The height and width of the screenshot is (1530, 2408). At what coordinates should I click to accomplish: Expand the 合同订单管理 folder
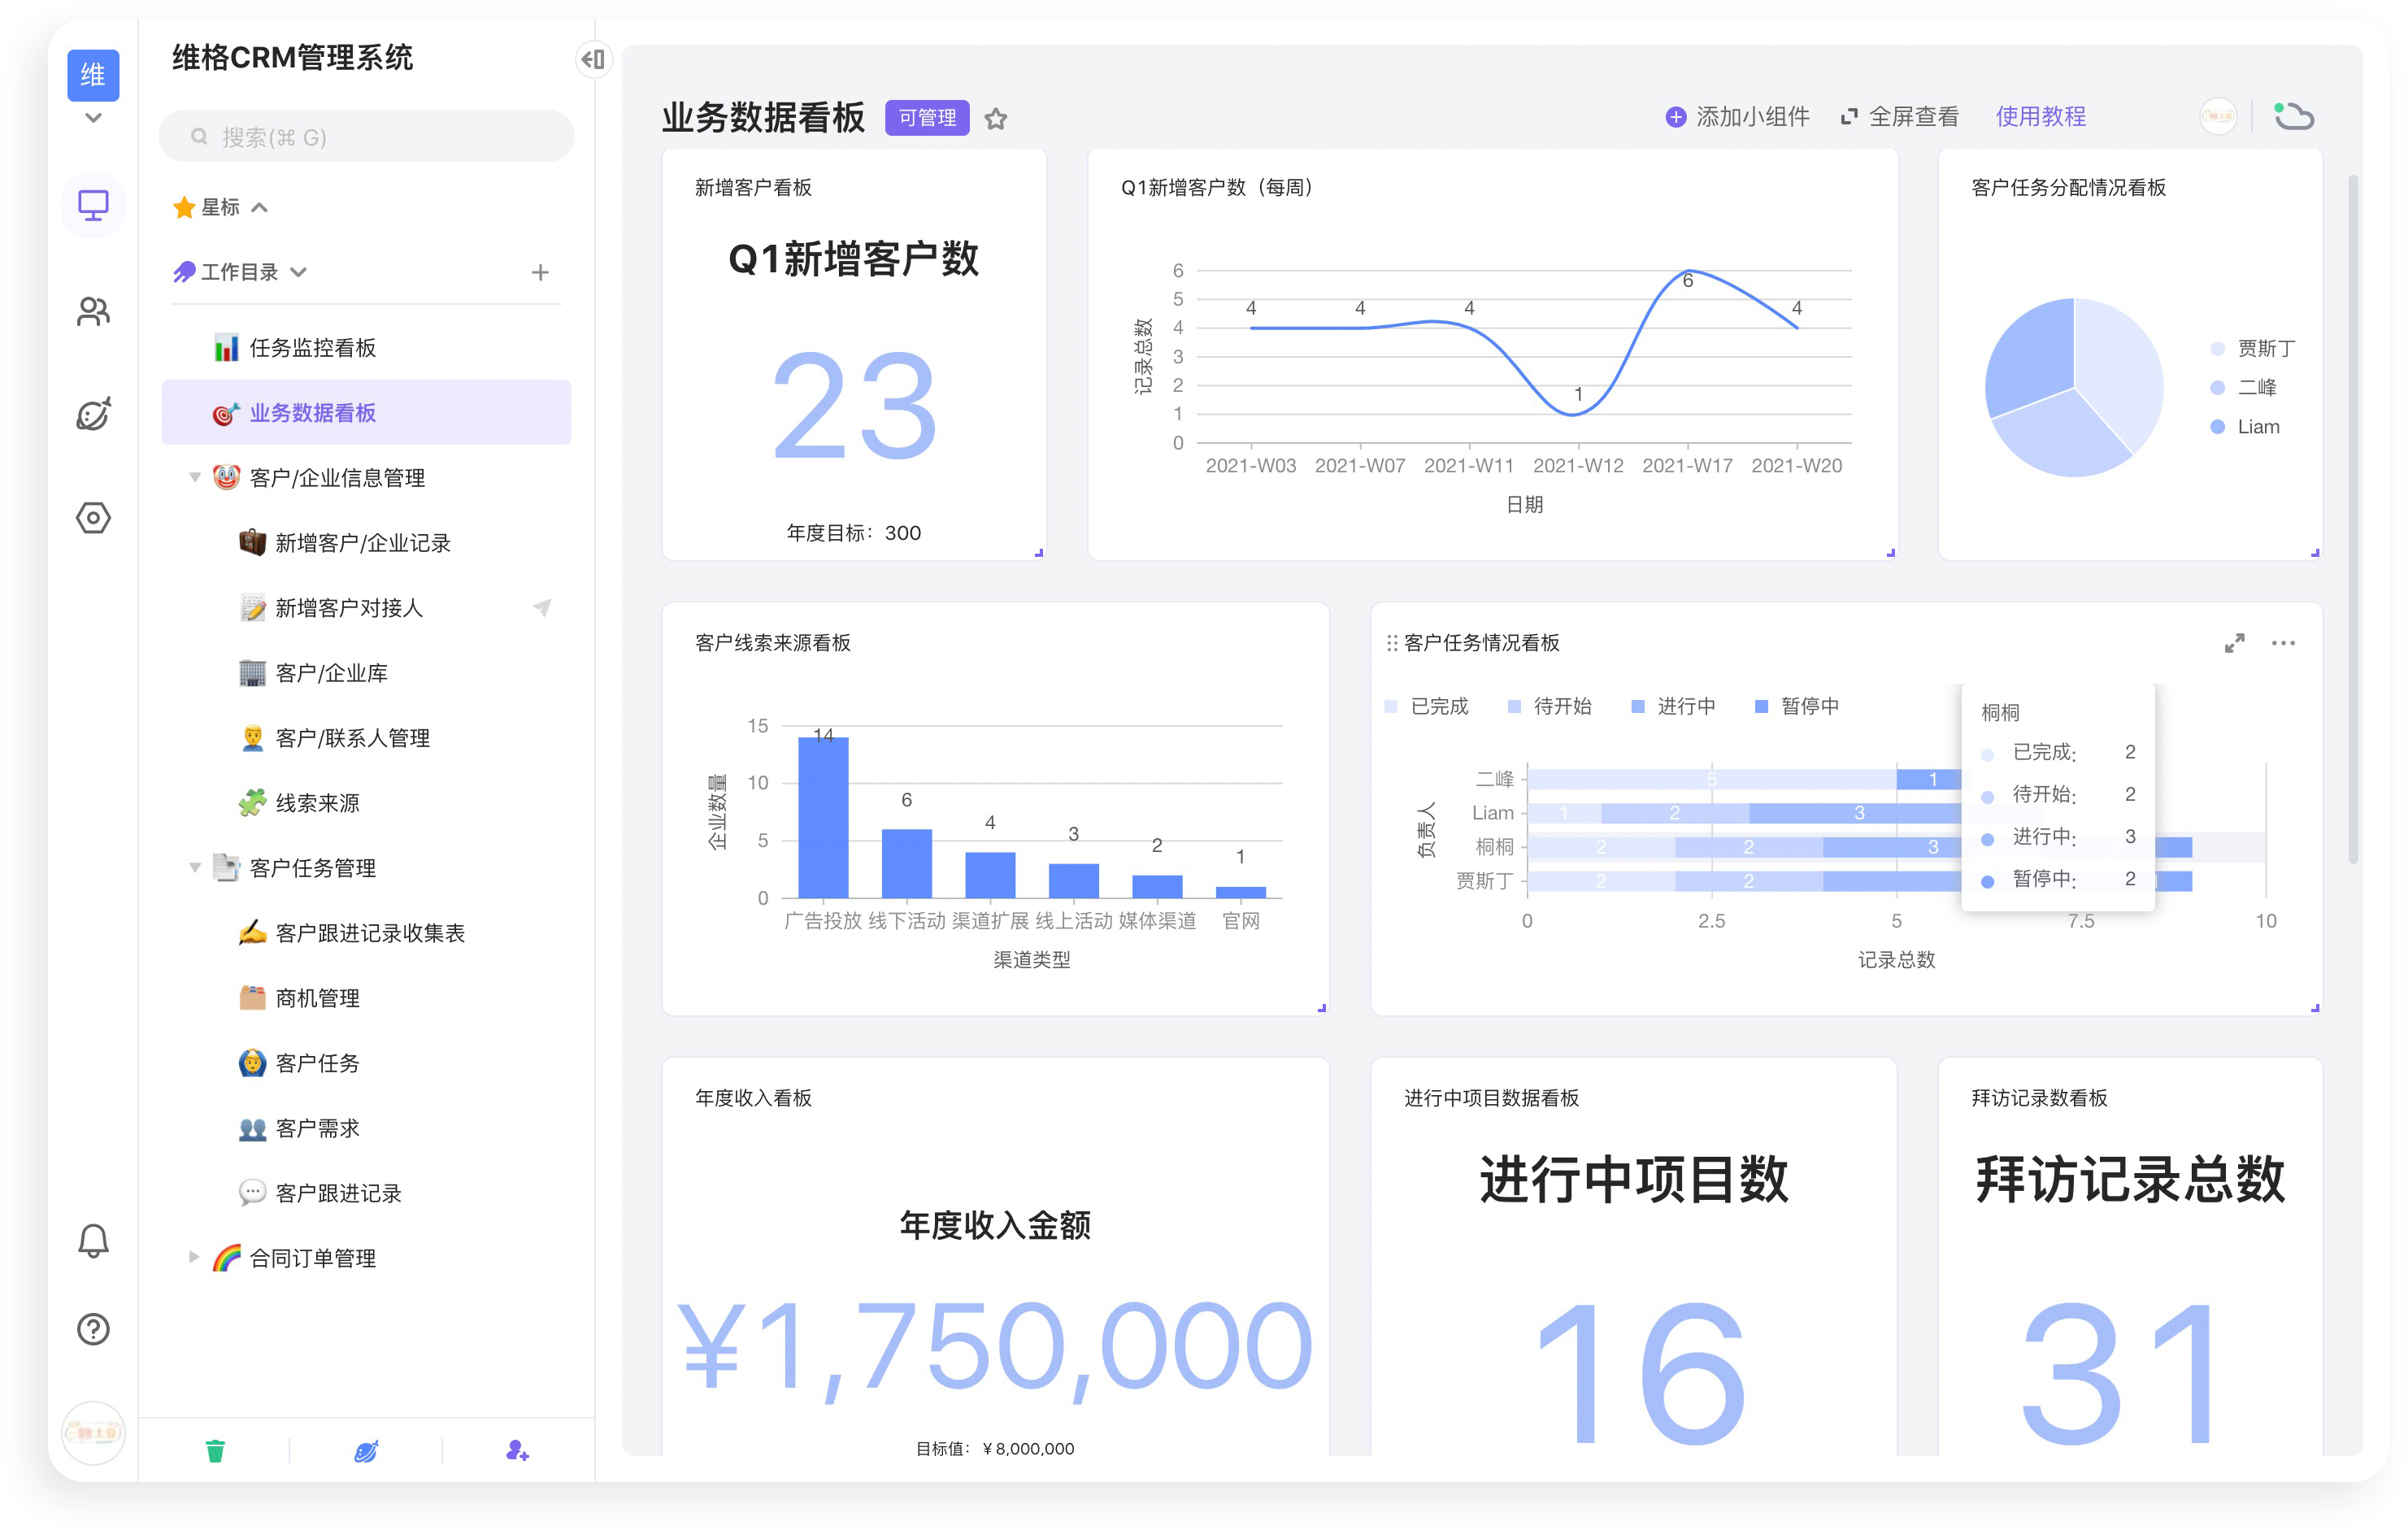click(194, 1258)
